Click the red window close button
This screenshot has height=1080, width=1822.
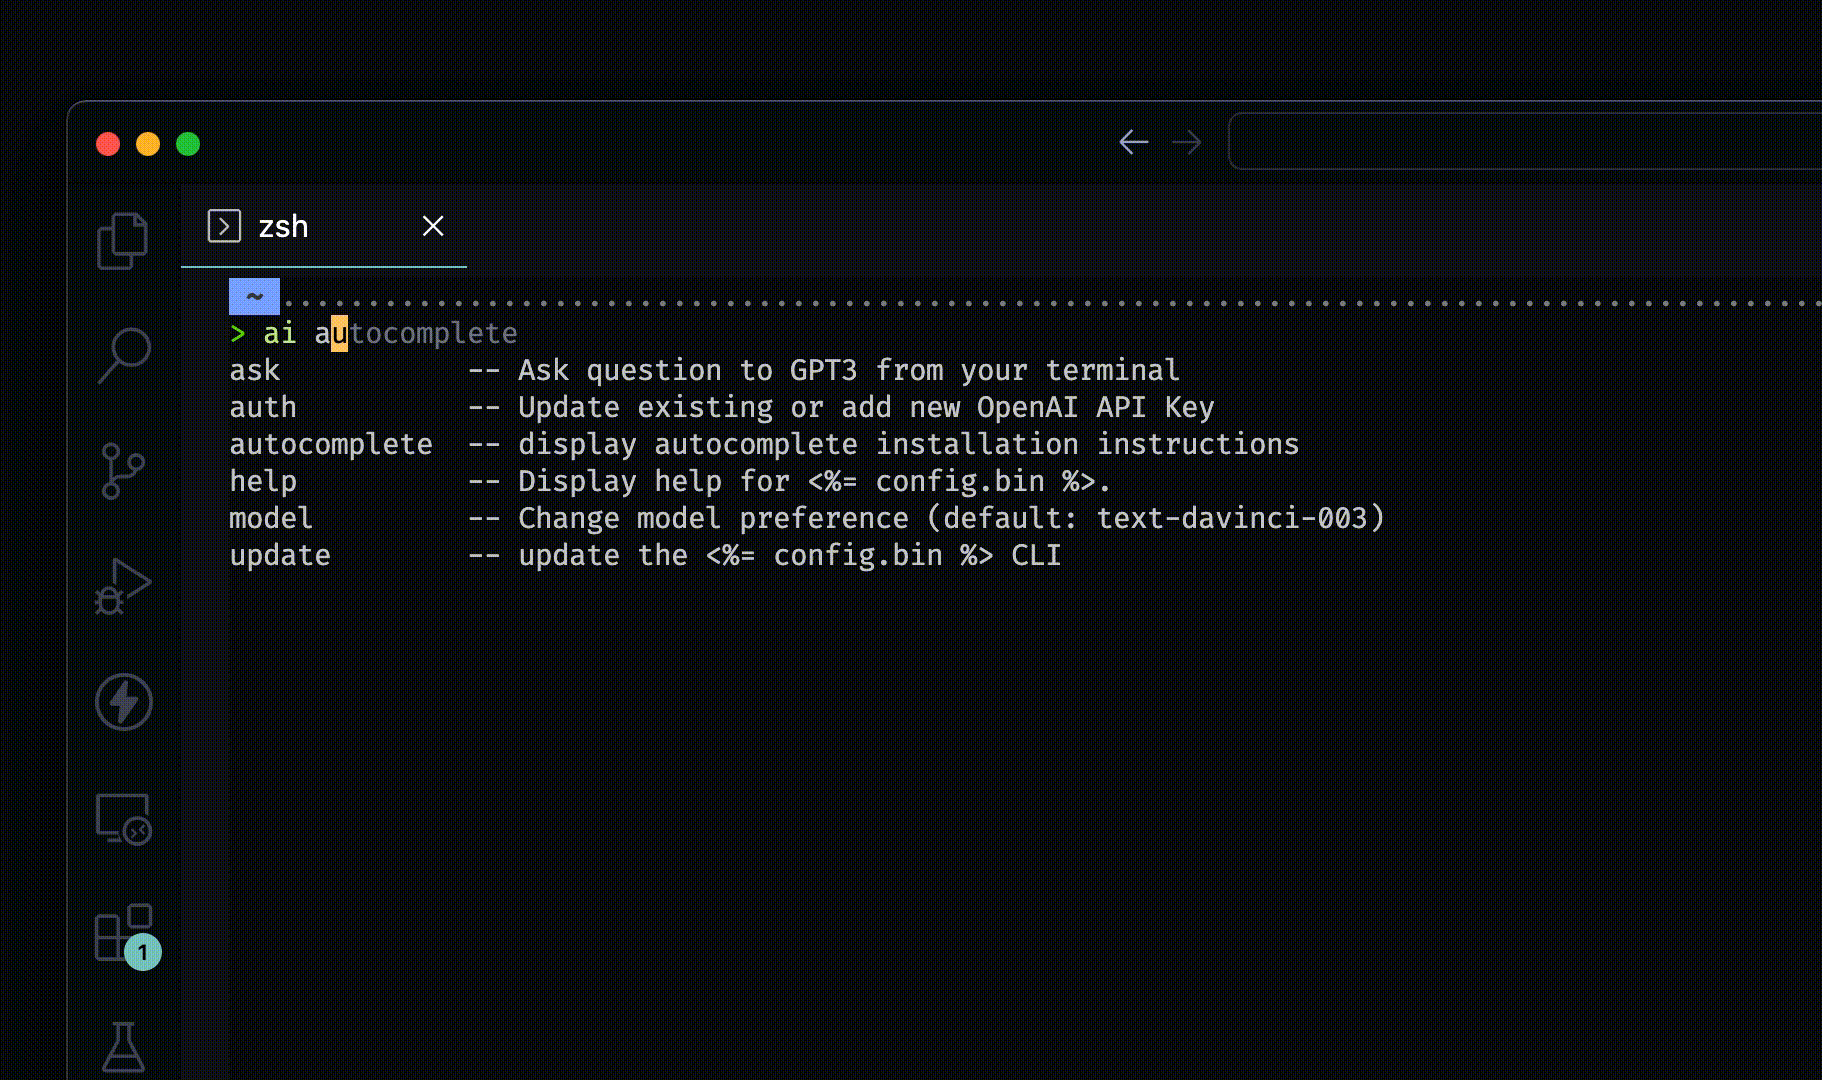pos(108,144)
